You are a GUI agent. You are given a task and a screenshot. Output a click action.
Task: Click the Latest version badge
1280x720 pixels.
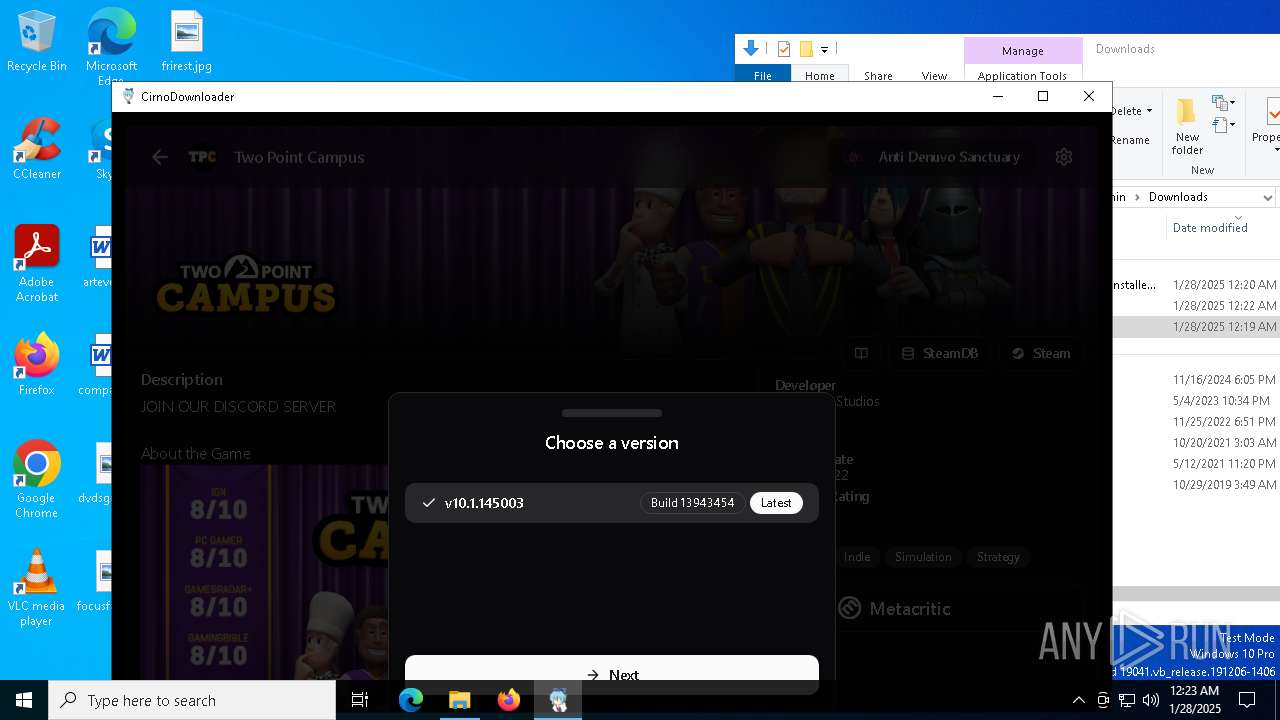[776, 503]
